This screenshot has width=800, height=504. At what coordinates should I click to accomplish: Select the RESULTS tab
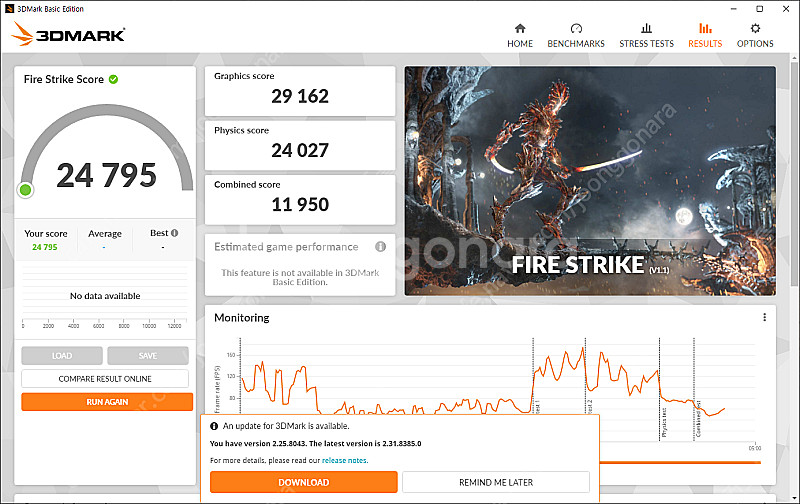[705, 36]
